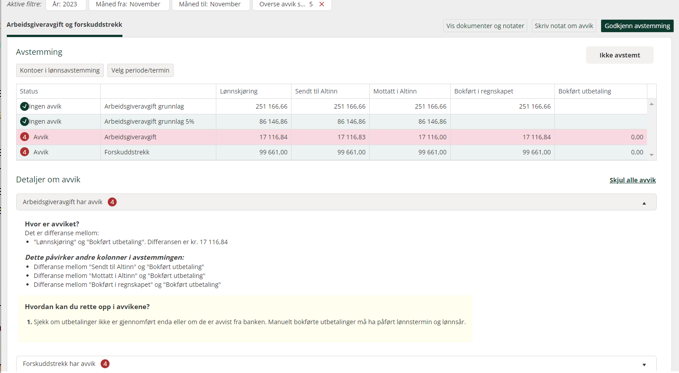Click Bokført i regnskapet value 251 166,66
The width and height of the screenshot is (679, 373).
(535, 106)
